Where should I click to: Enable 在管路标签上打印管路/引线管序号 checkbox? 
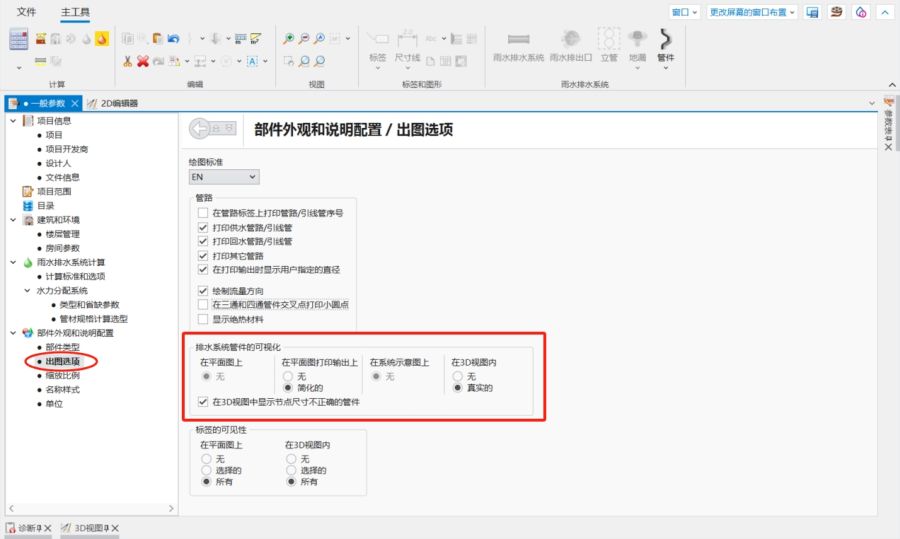pyautogui.click(x=203, y=213)
